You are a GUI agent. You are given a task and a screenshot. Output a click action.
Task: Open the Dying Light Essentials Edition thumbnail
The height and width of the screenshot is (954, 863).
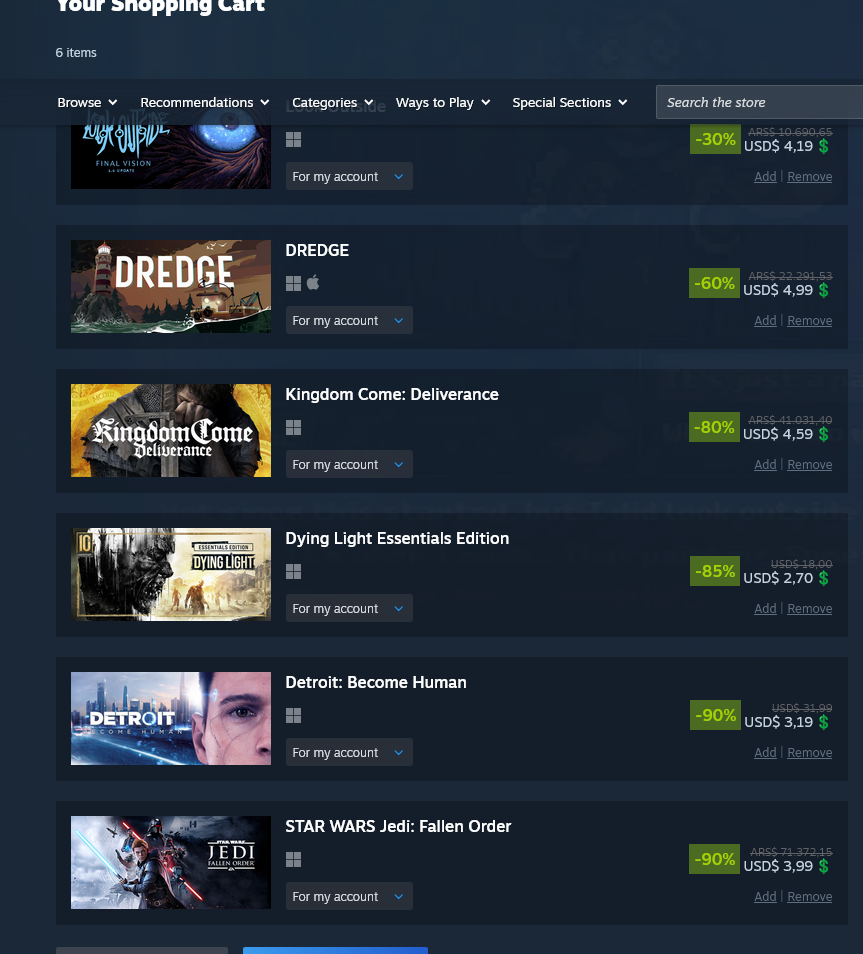pyautogui.click(x=171, y=574)
